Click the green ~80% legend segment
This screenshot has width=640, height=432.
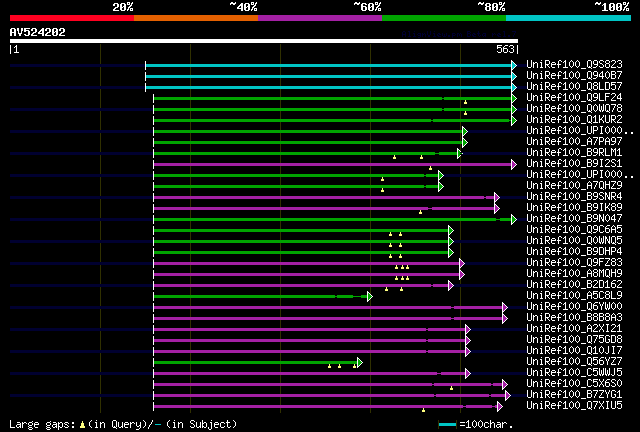point(444,18)
